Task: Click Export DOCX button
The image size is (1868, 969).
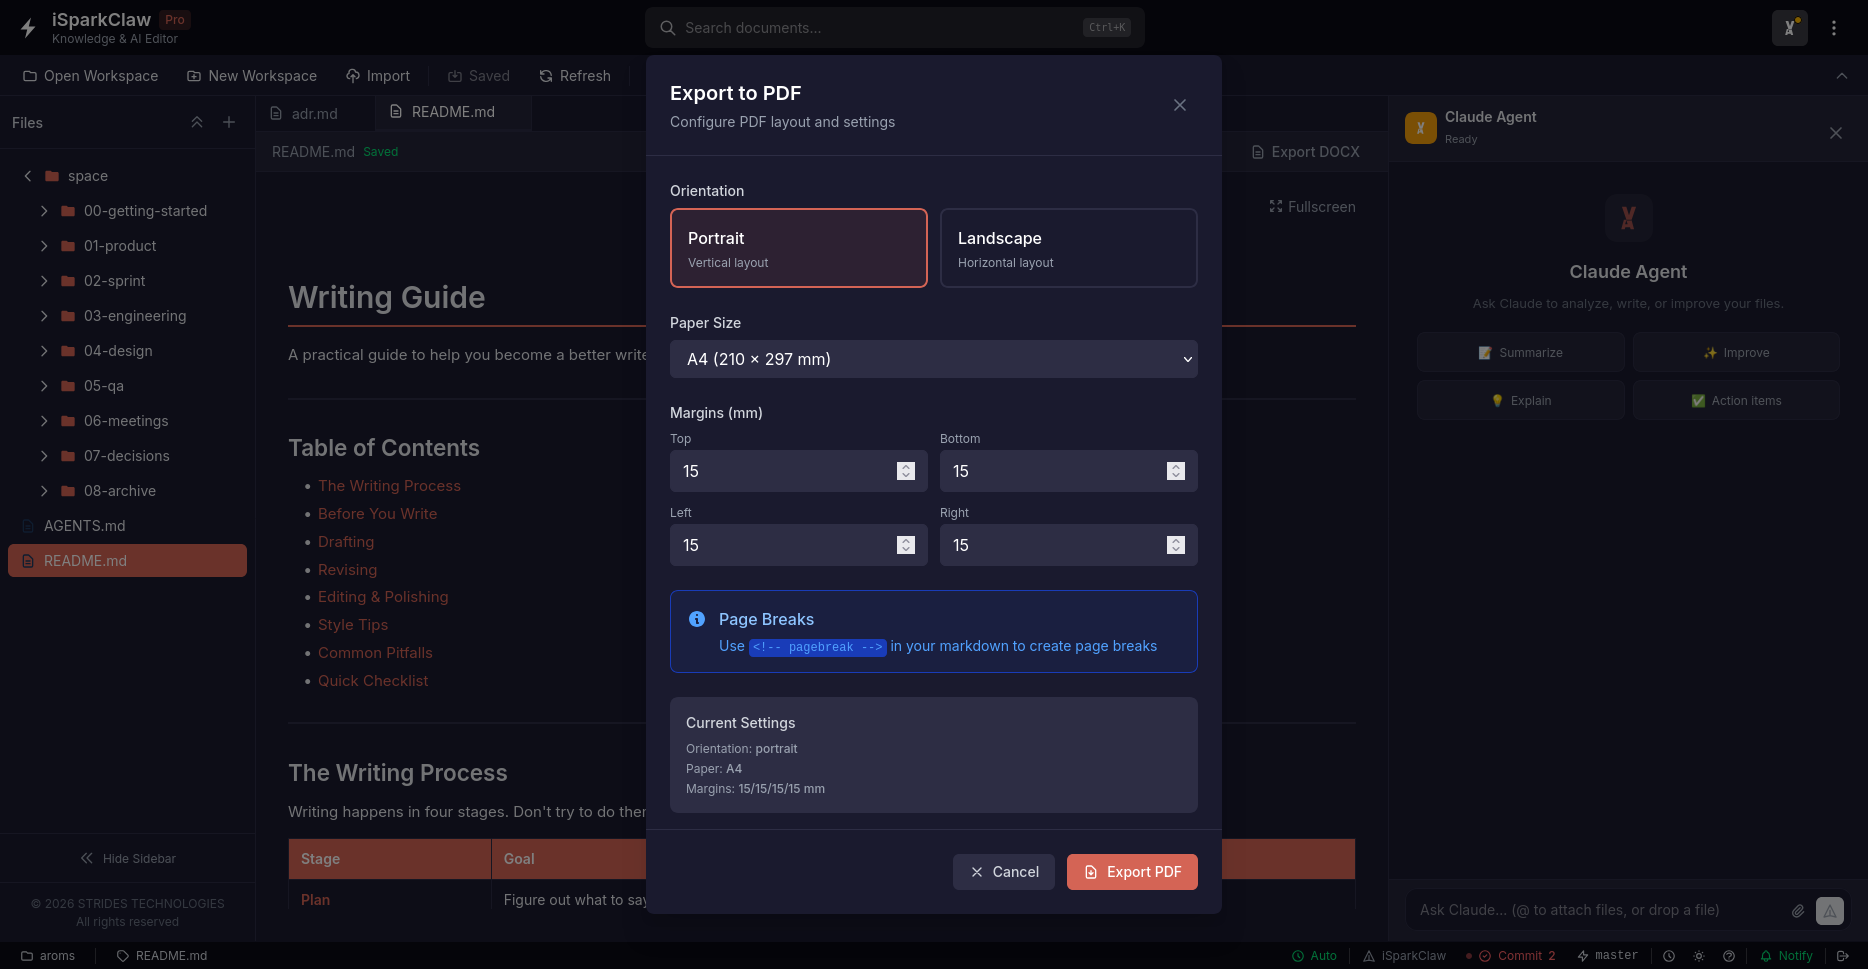Action: point(1306,152)
